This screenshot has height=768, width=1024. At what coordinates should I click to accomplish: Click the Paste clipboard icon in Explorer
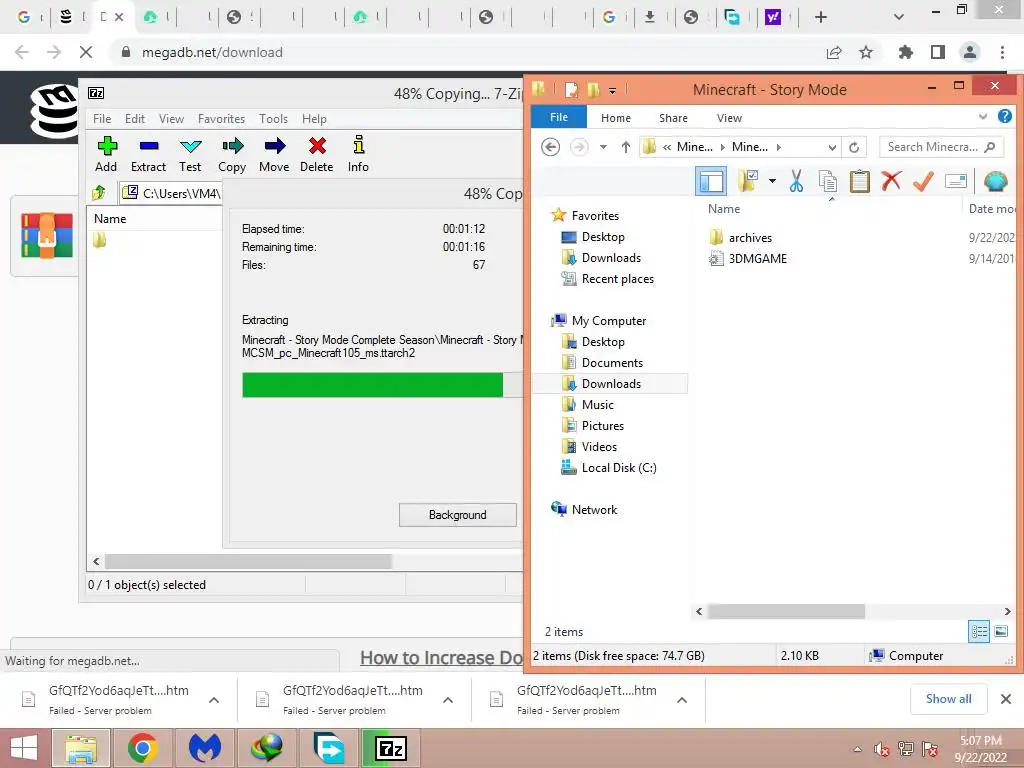859,181
